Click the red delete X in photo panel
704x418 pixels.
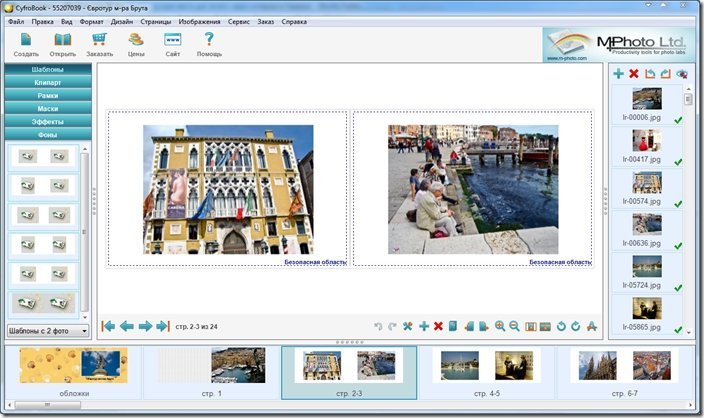(634, 74)
